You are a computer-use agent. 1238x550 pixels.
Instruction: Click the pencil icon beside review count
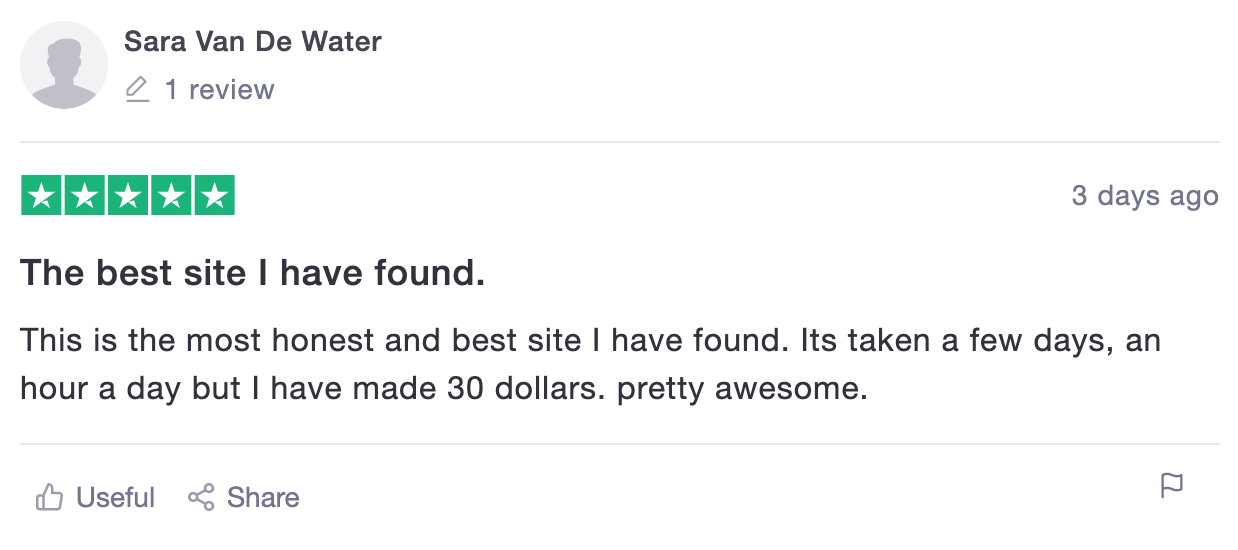point(138,90)
